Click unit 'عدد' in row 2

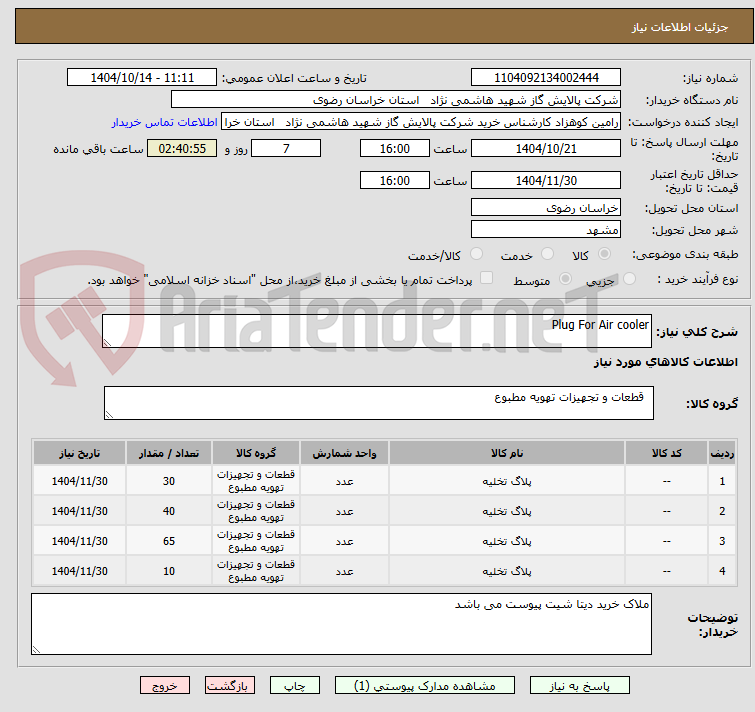coord(344,511)
